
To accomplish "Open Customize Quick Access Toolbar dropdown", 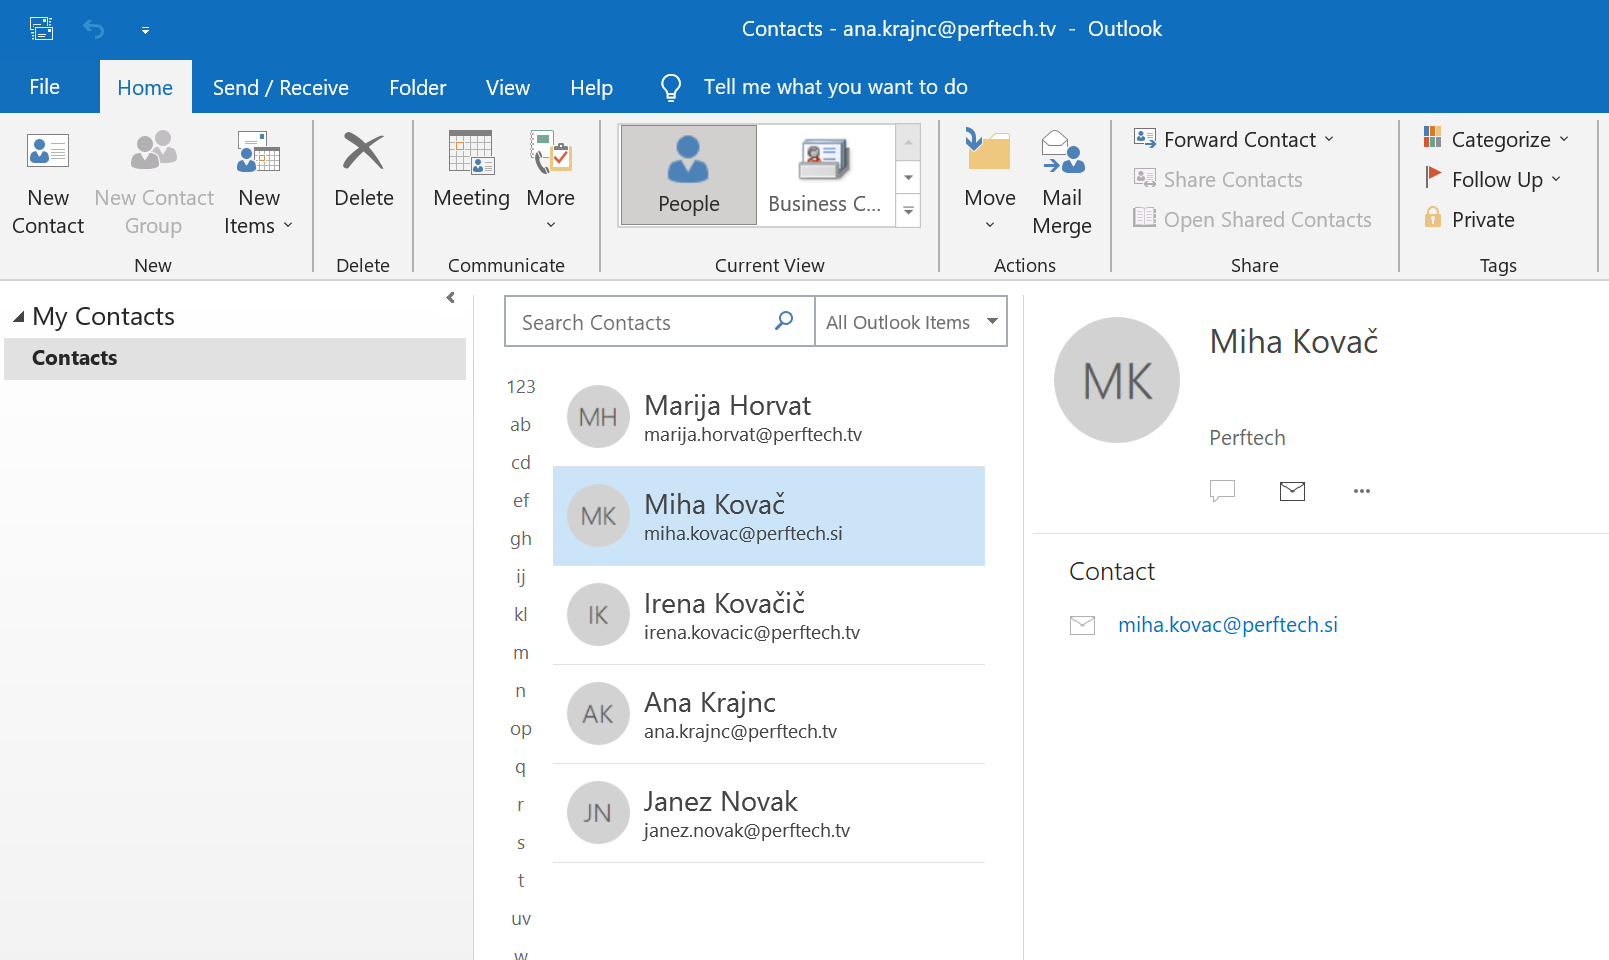I will tap(145, 30).
